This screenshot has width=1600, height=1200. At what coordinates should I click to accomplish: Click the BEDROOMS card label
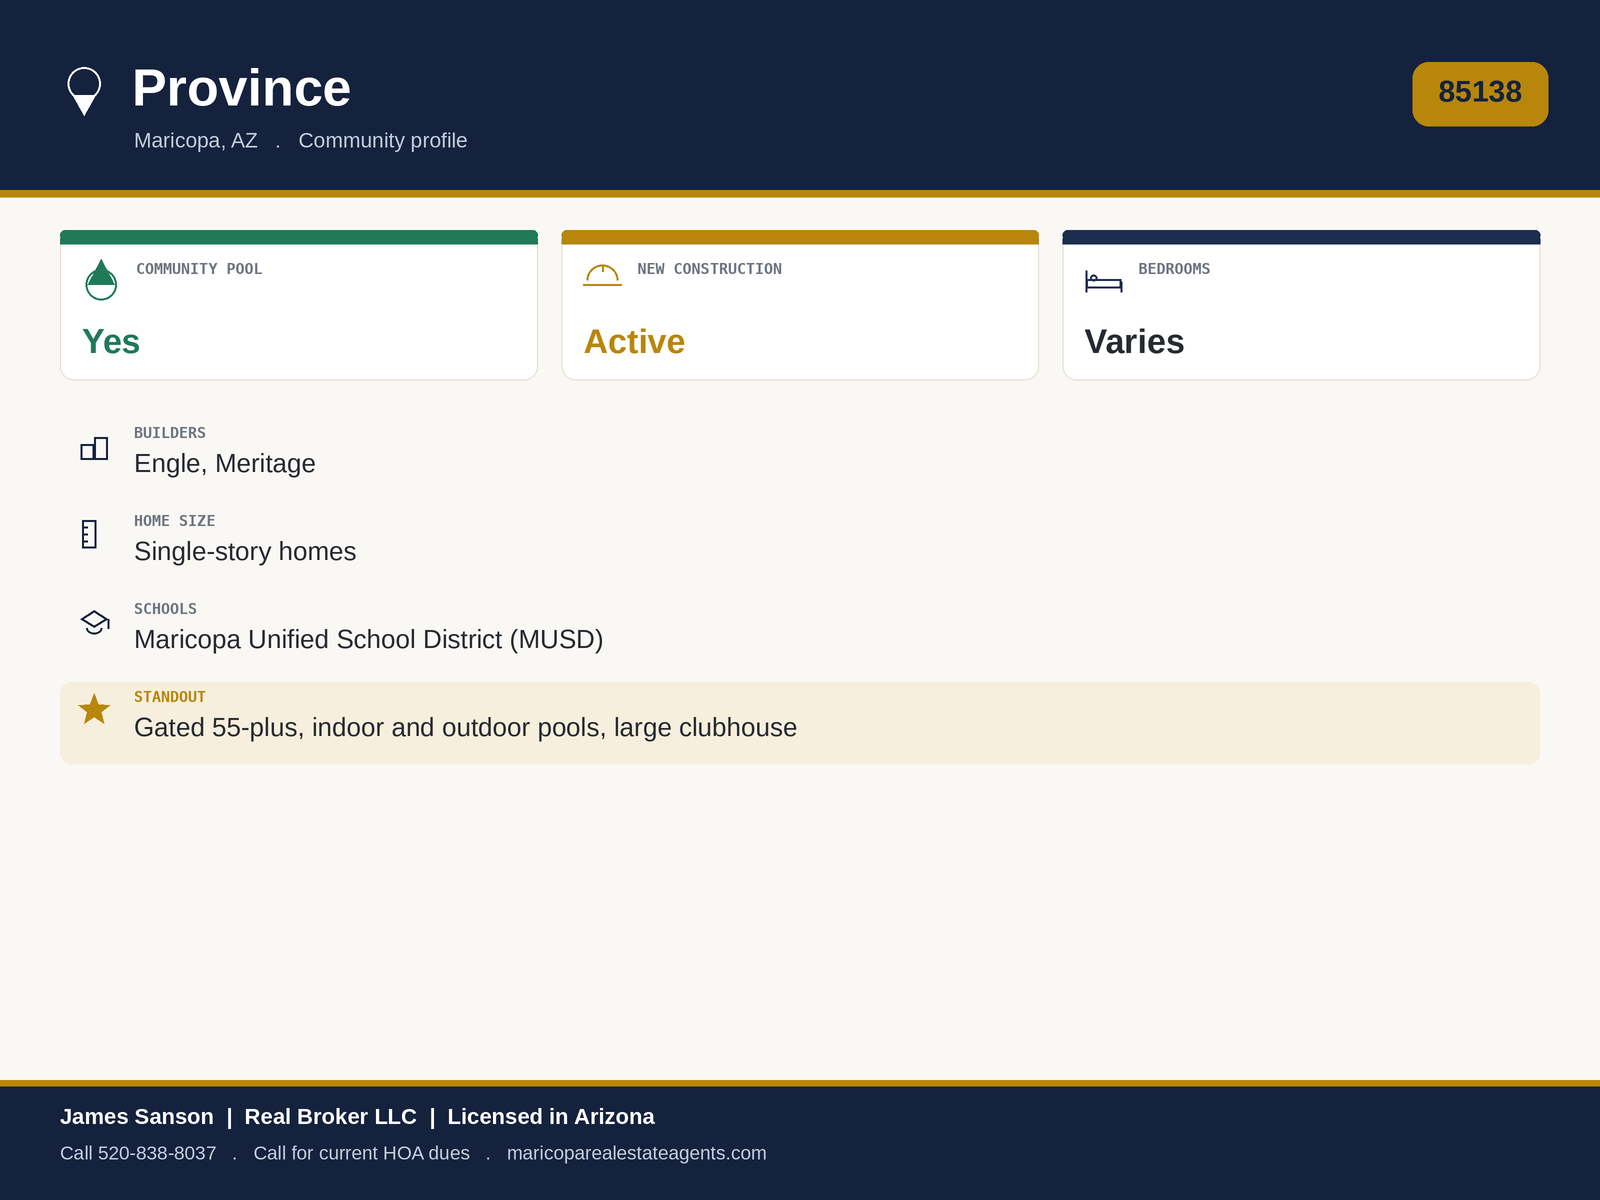tap(1174, 269)
